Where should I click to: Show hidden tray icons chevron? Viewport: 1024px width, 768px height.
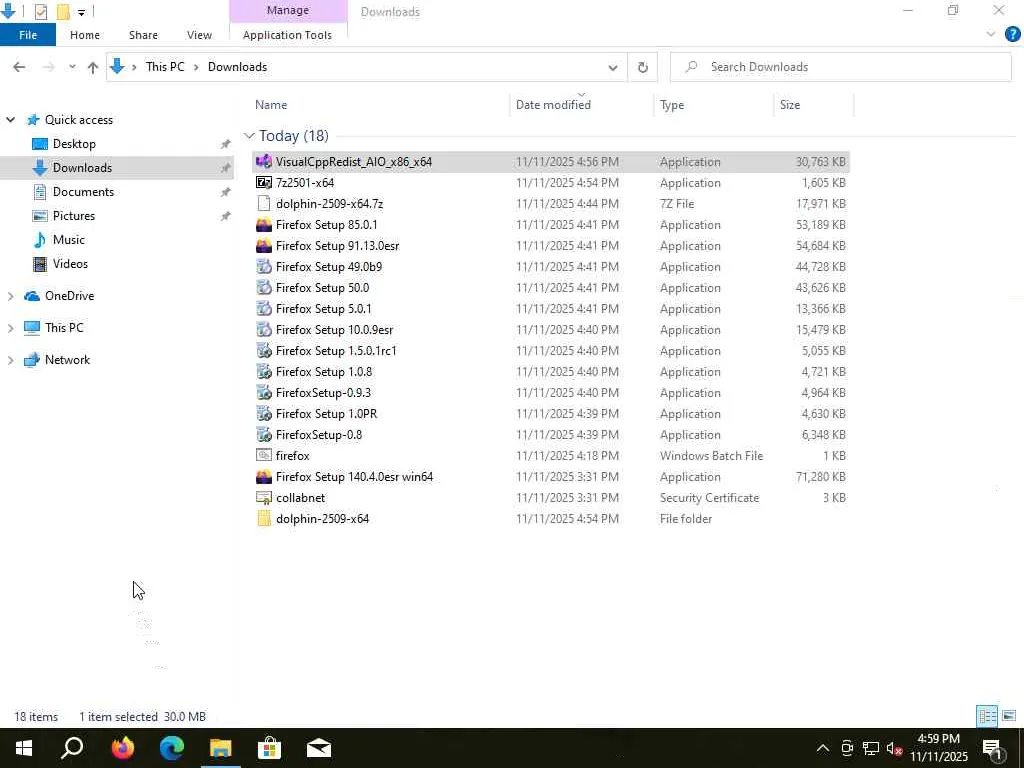point(823,748)
